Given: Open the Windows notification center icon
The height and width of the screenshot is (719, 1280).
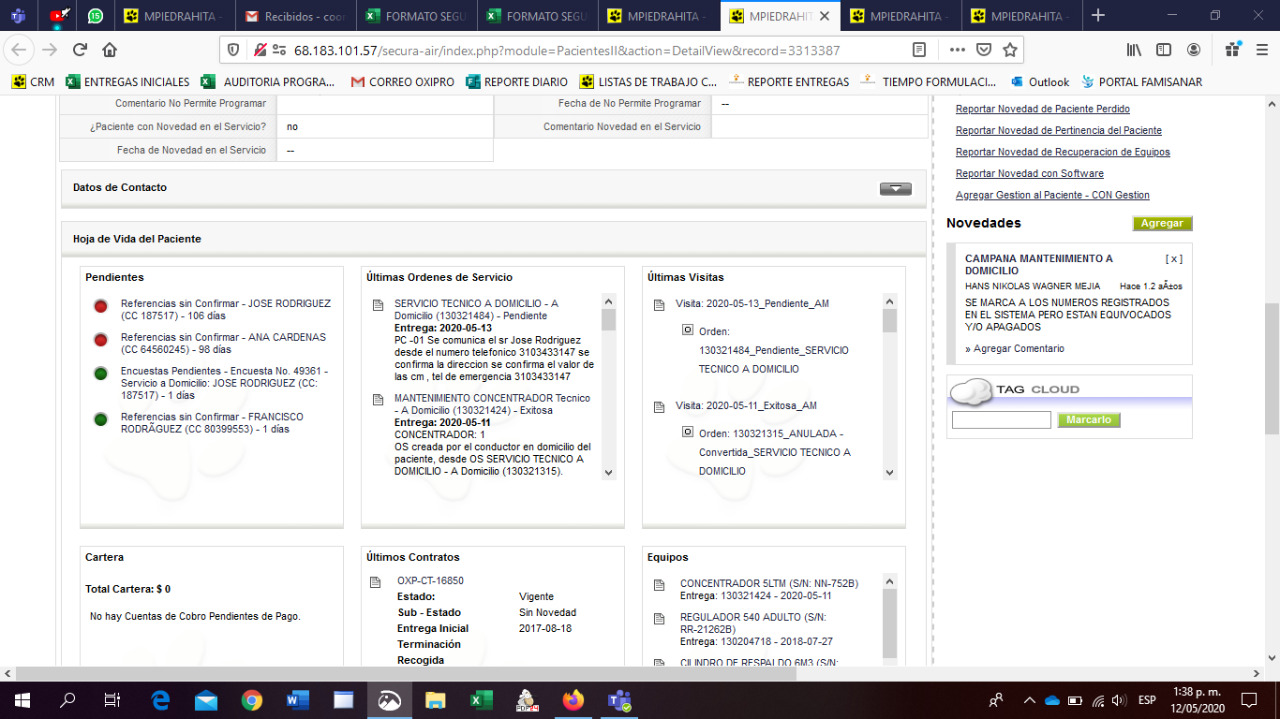Looking at the screenshot, I should tap(1248, 700).
